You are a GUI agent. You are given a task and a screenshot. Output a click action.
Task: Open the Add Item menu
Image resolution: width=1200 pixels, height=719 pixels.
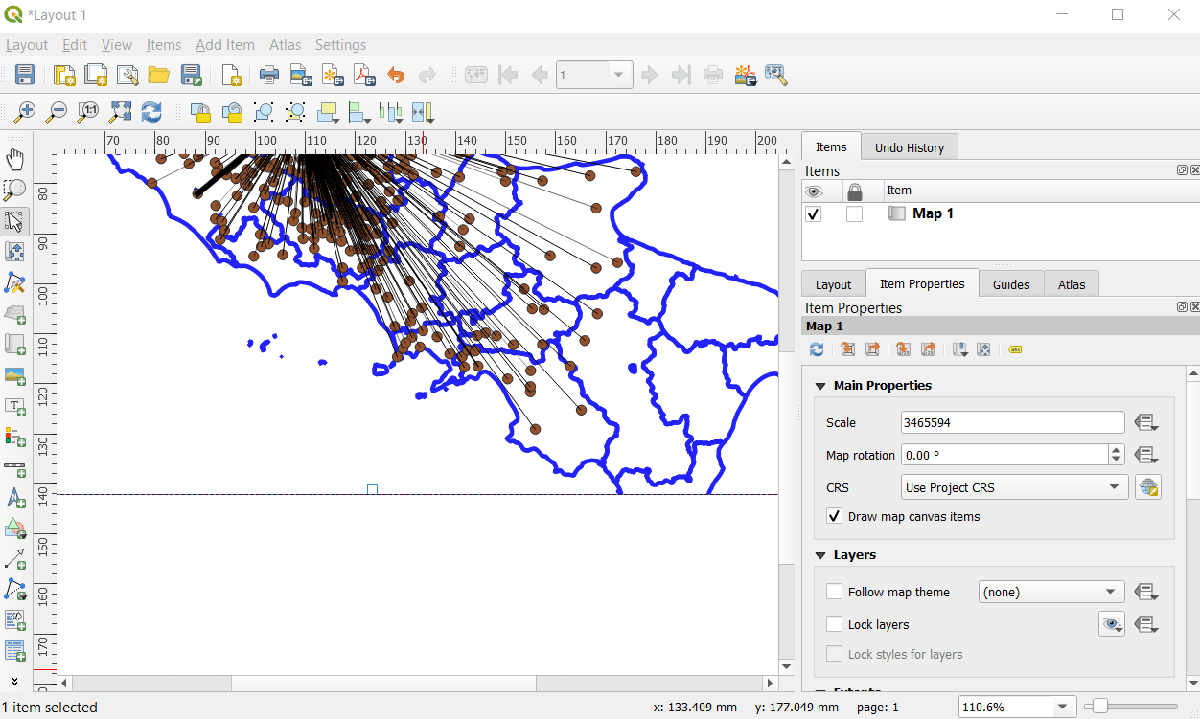coord(224,45)
